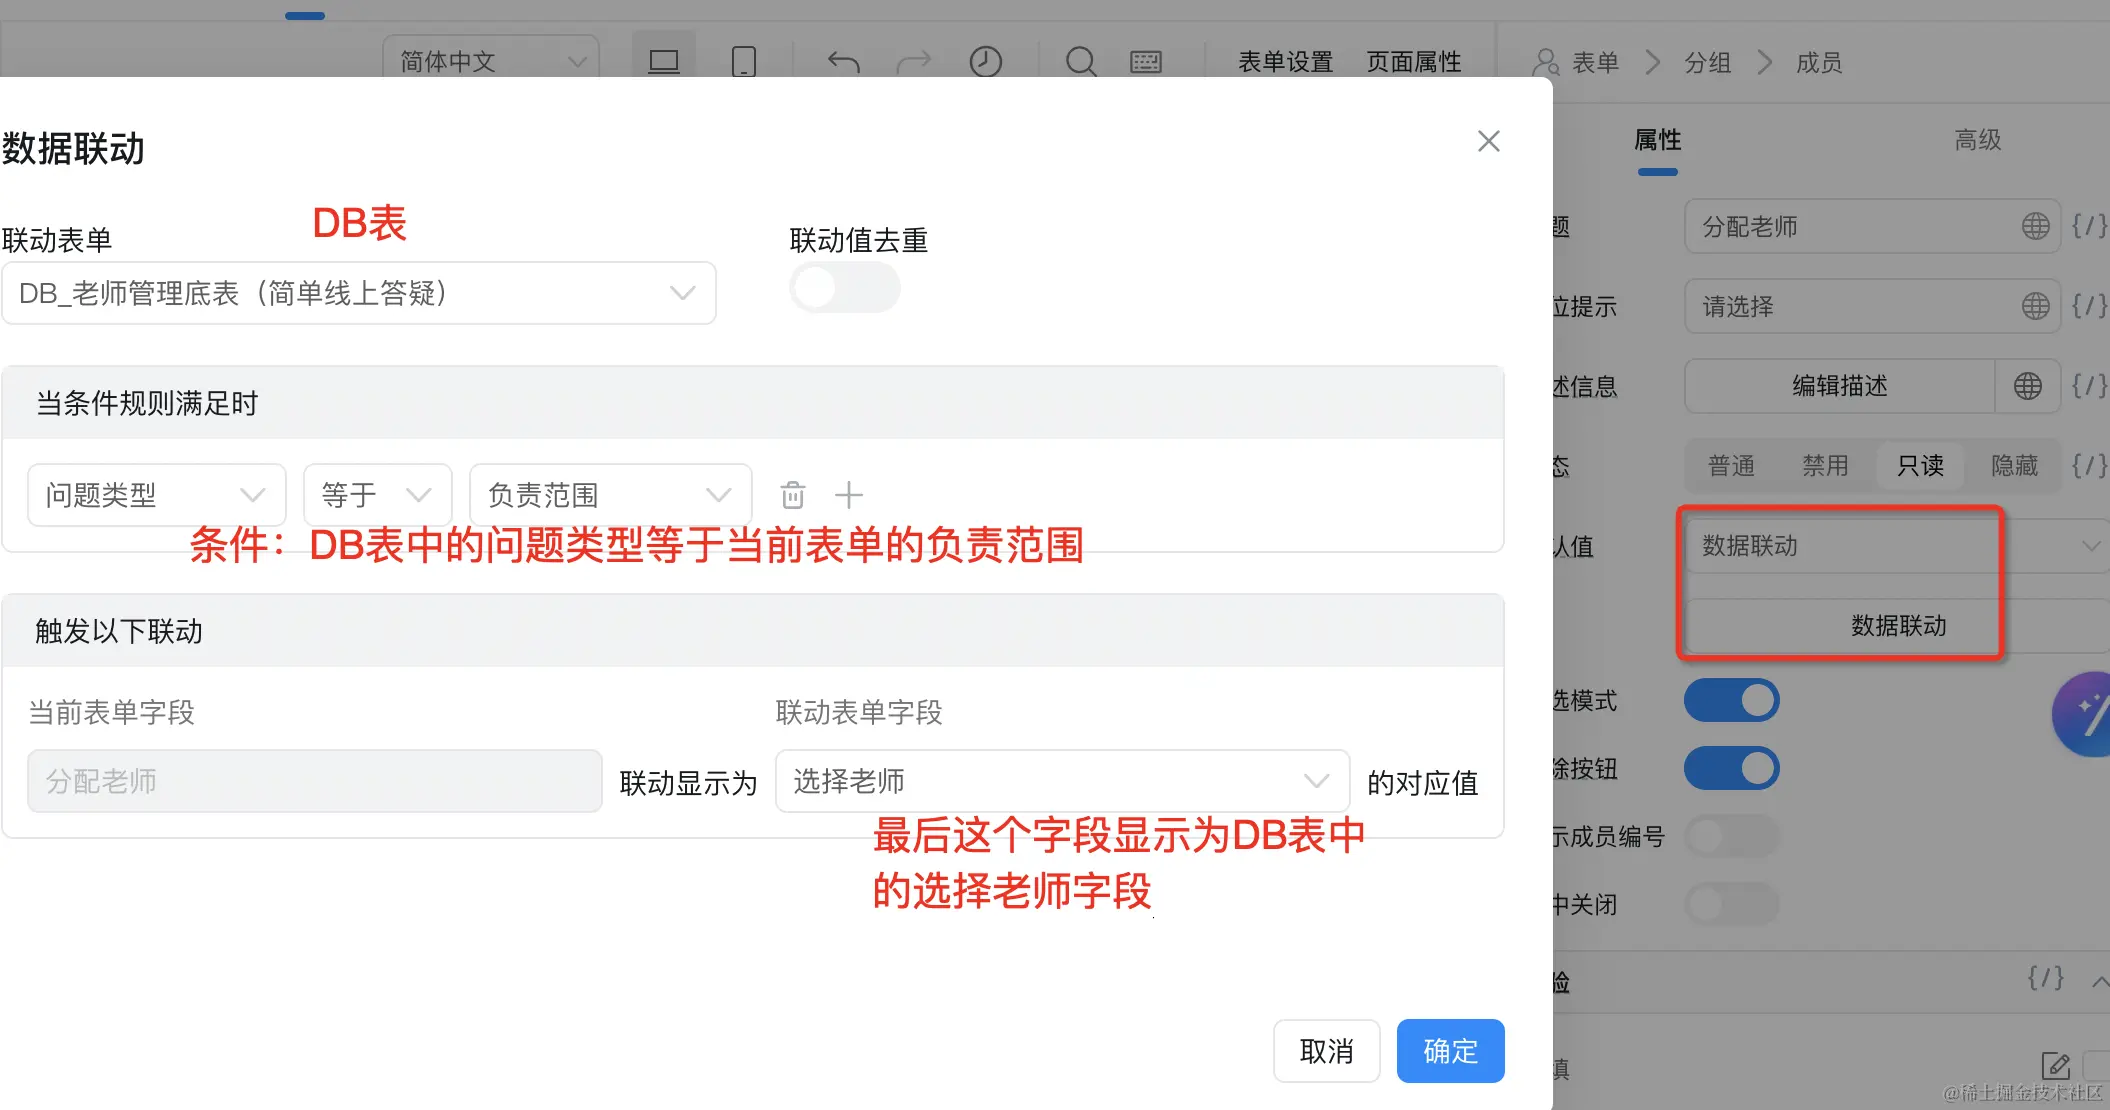Expand the 问题类型 condition field dropdown

(x=156, y=495)
